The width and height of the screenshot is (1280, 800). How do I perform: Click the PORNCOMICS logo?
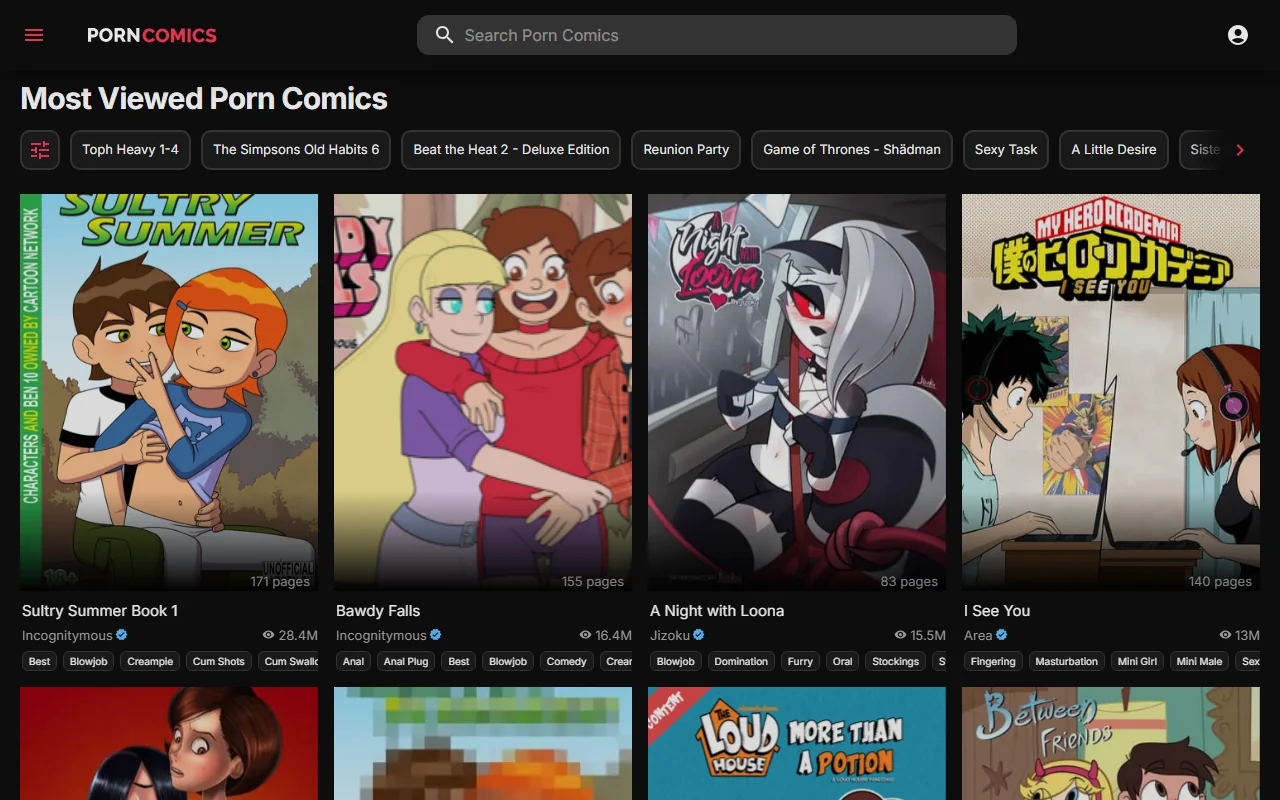click(151, 35)
